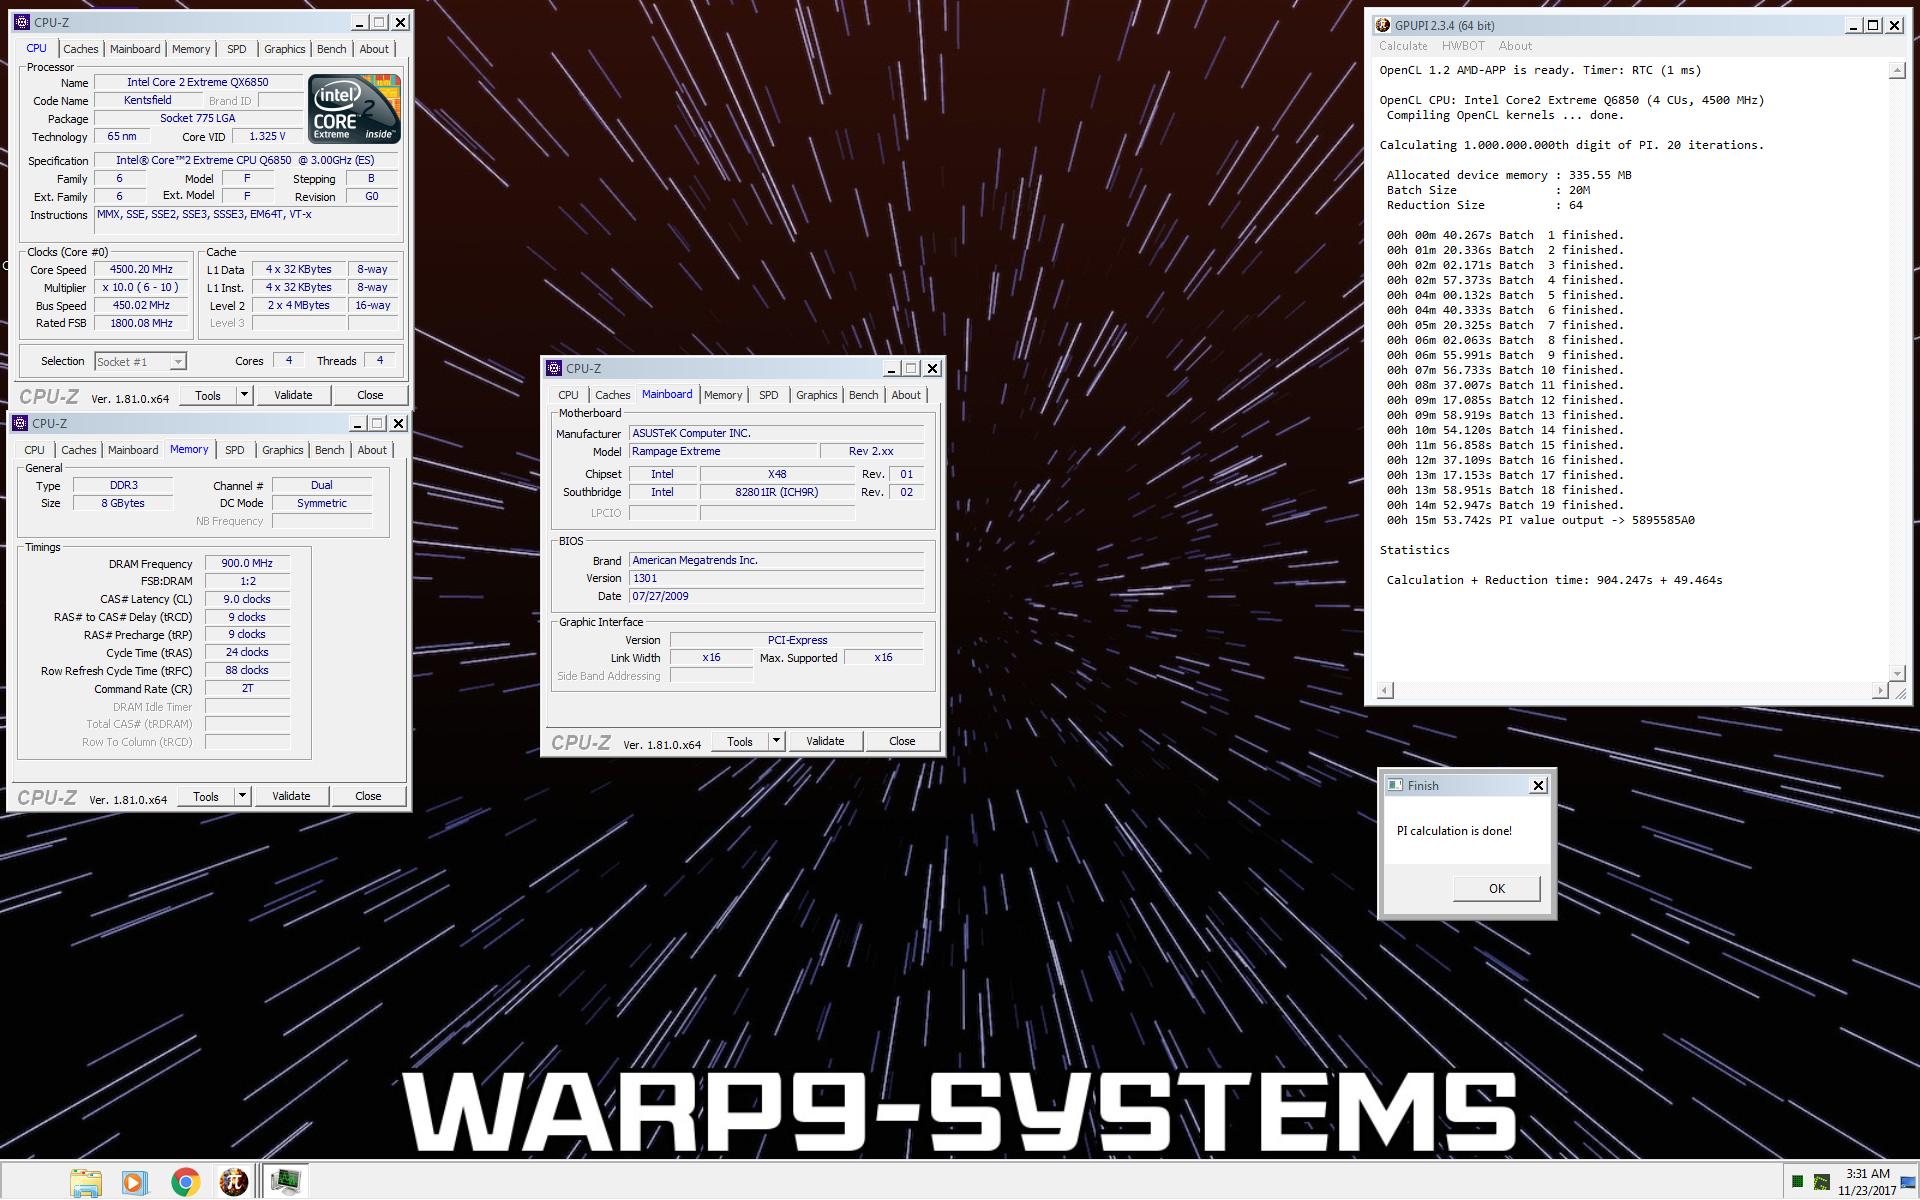Select Bench tab in Mainboard CPU-Z window
The height and width of the screenshot is (1200, 1920).
864,395
